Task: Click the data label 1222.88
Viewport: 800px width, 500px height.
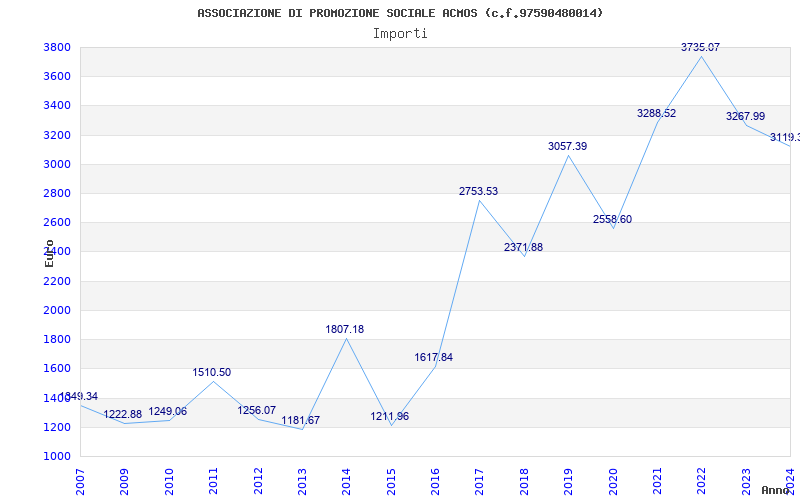Action: 122,415
